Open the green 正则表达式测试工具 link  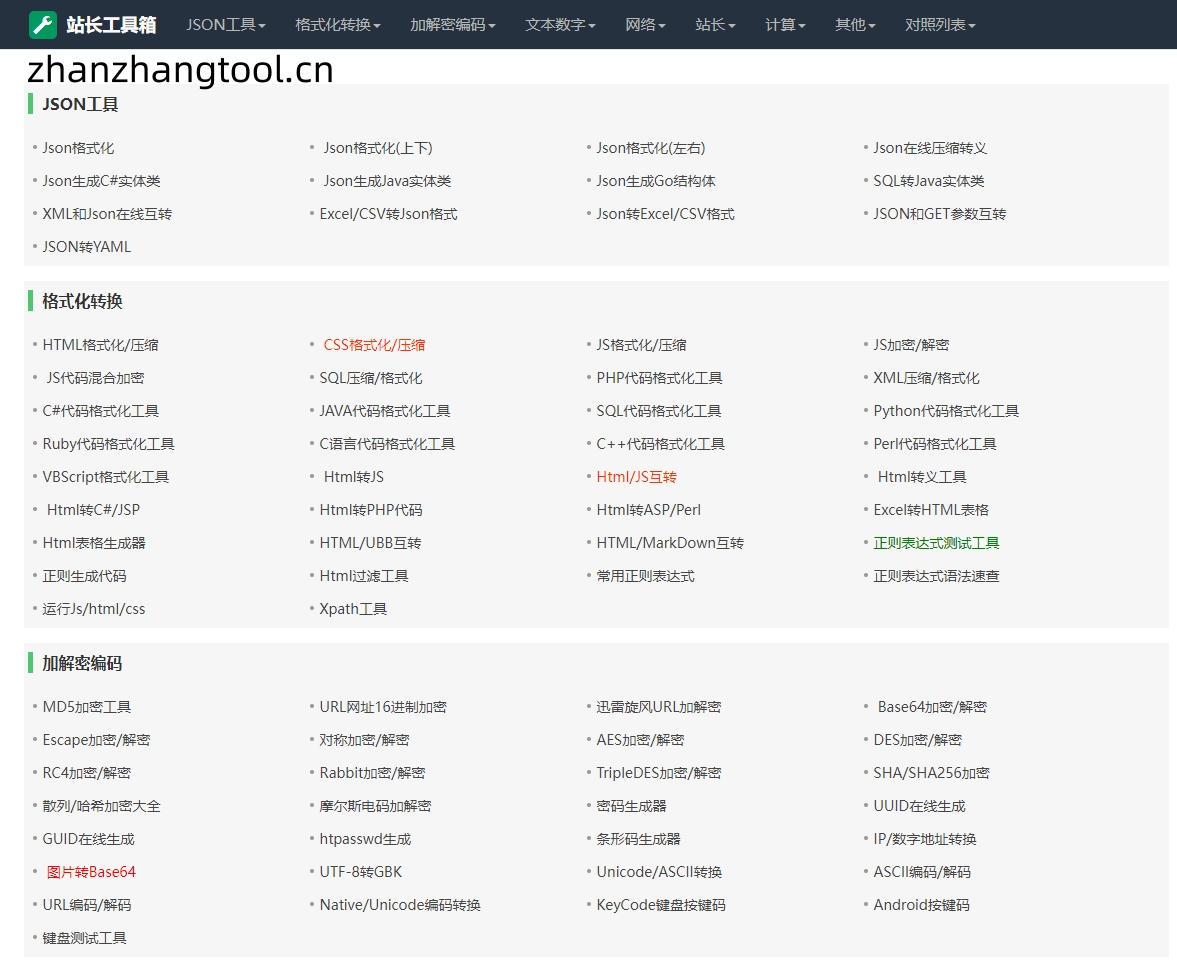point(936,543)
